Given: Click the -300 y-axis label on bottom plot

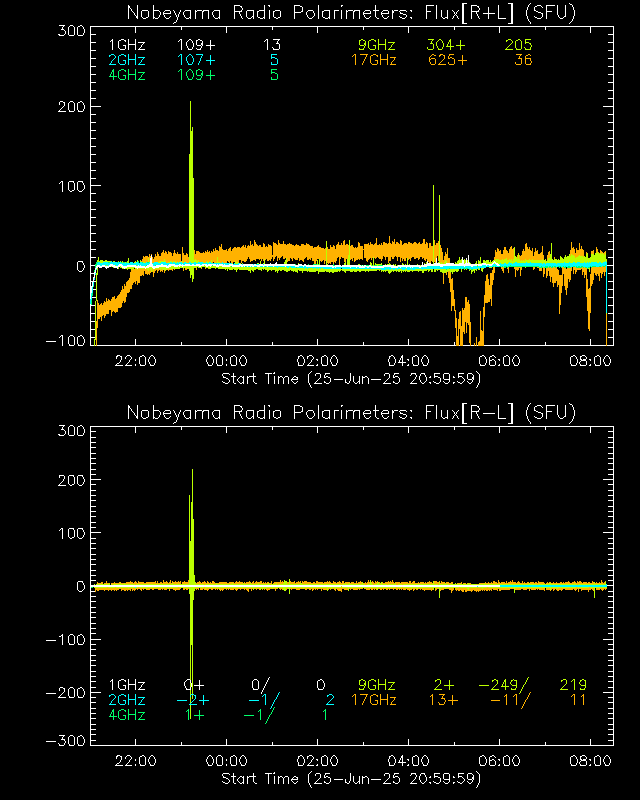Looking at the screenshot, I should (x=66, y=740).
